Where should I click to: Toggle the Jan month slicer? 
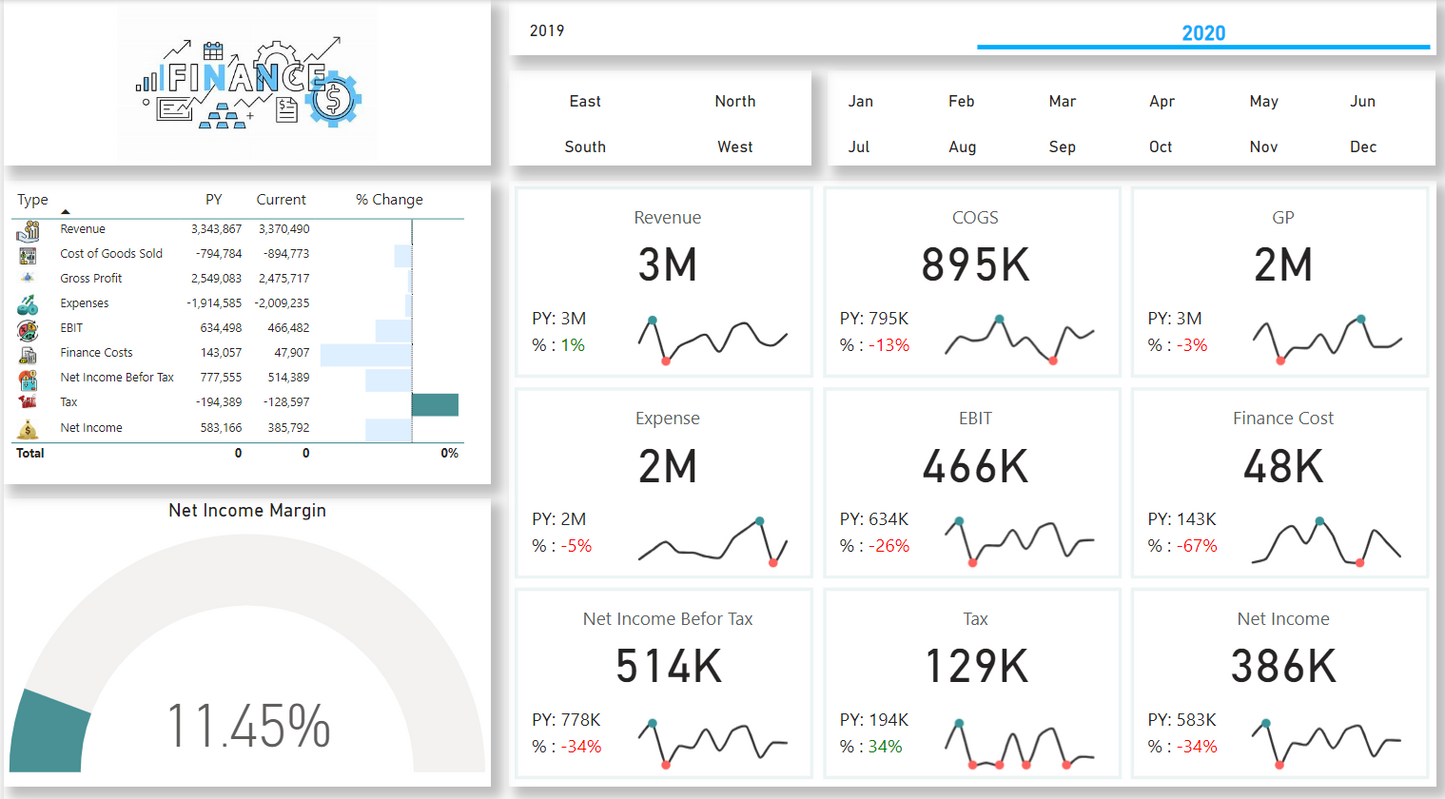point(860,101)
